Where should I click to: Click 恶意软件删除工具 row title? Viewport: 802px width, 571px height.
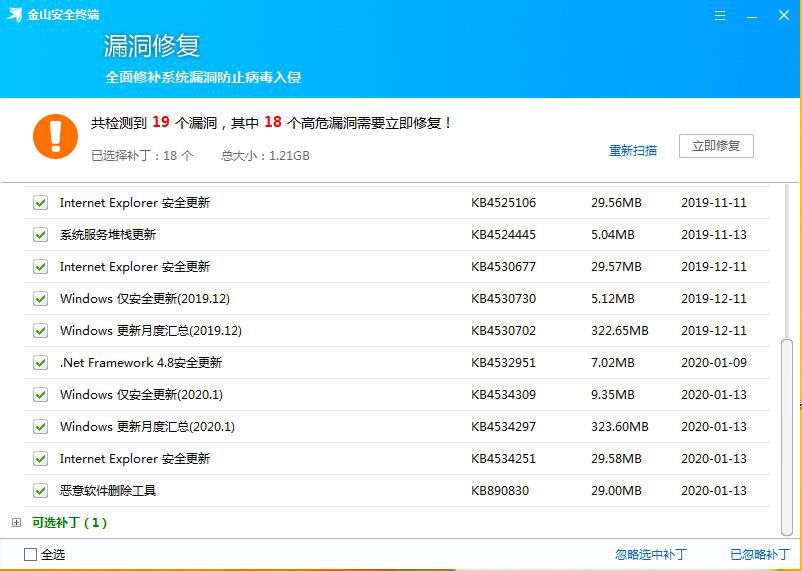108,491
